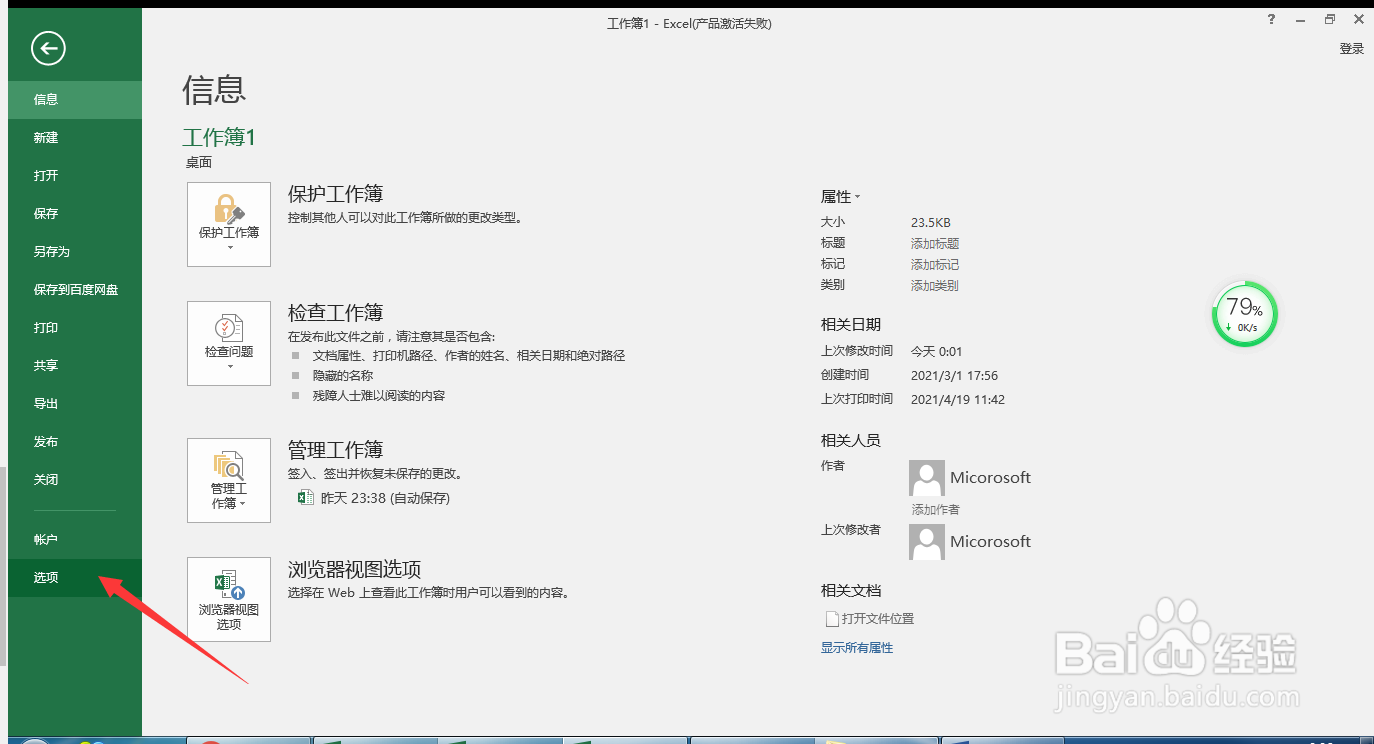This screenshot has width=1374, height=744.
Task: Click the avatar beside 上次修改者
Action: click(927, 542)
